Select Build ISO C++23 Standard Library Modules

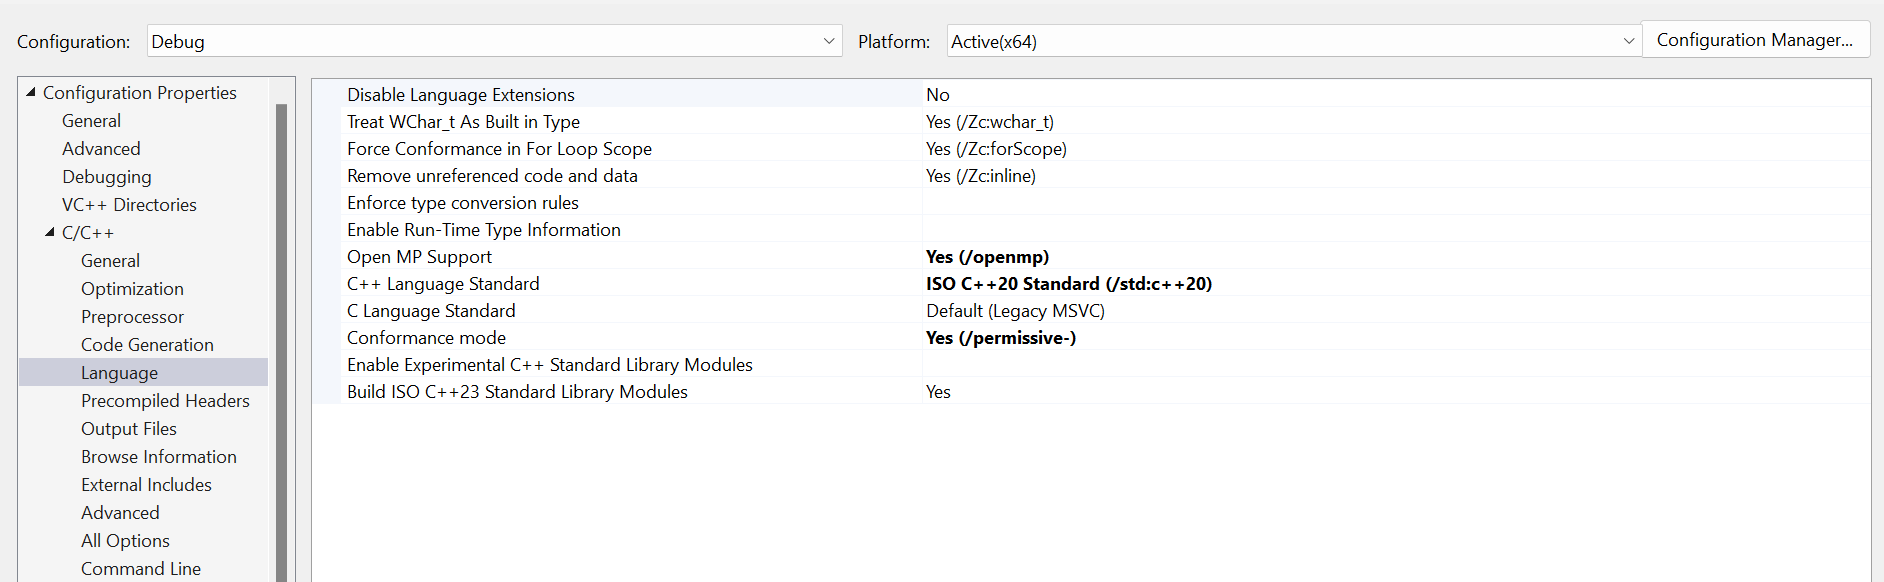(1090, 392)
